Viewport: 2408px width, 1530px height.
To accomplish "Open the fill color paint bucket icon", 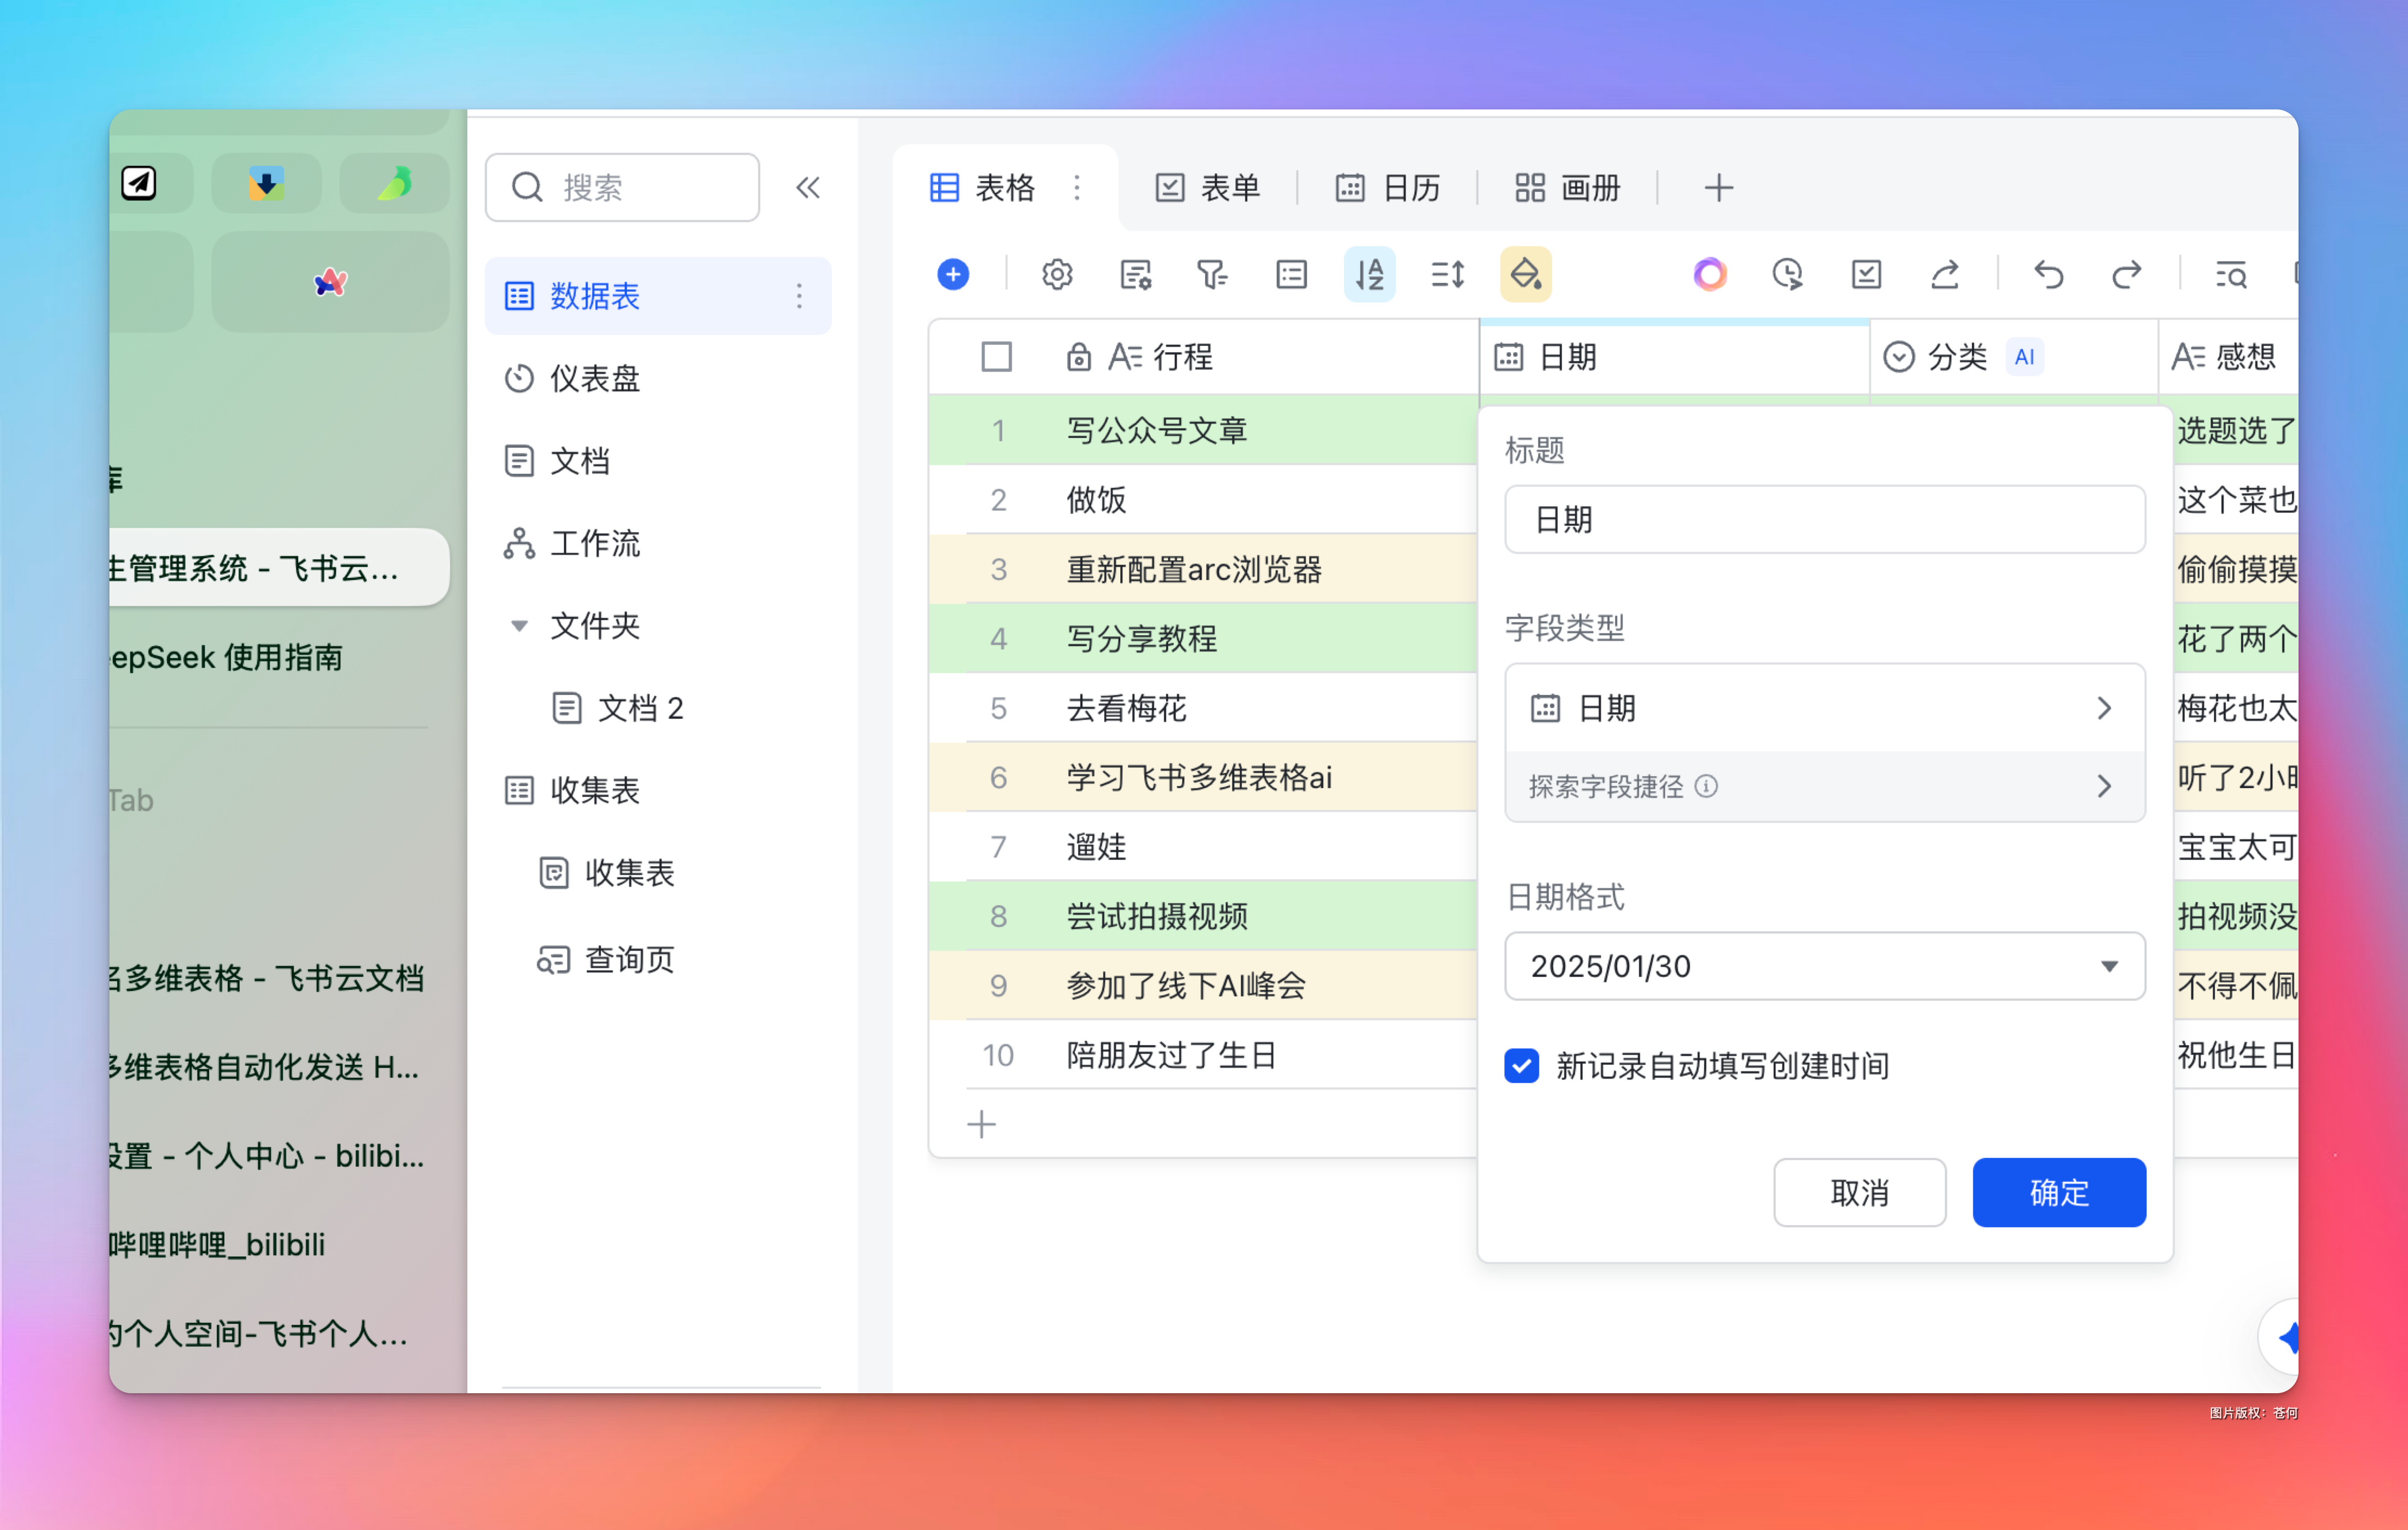I will pos(1525,274).
